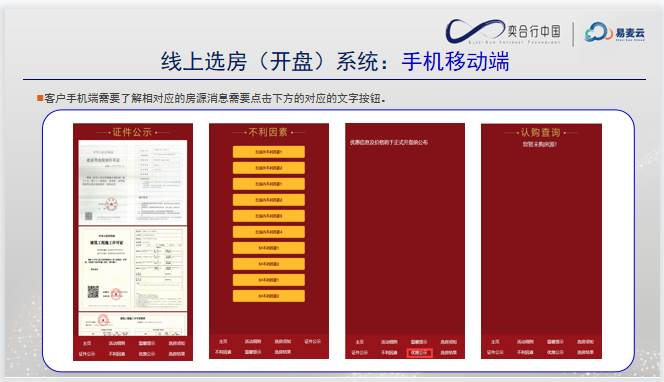The image size is (664, 382).
Task: Choose 优惠公示 on the 认购查询 phone screen
Action: click(x=555, y=352)
